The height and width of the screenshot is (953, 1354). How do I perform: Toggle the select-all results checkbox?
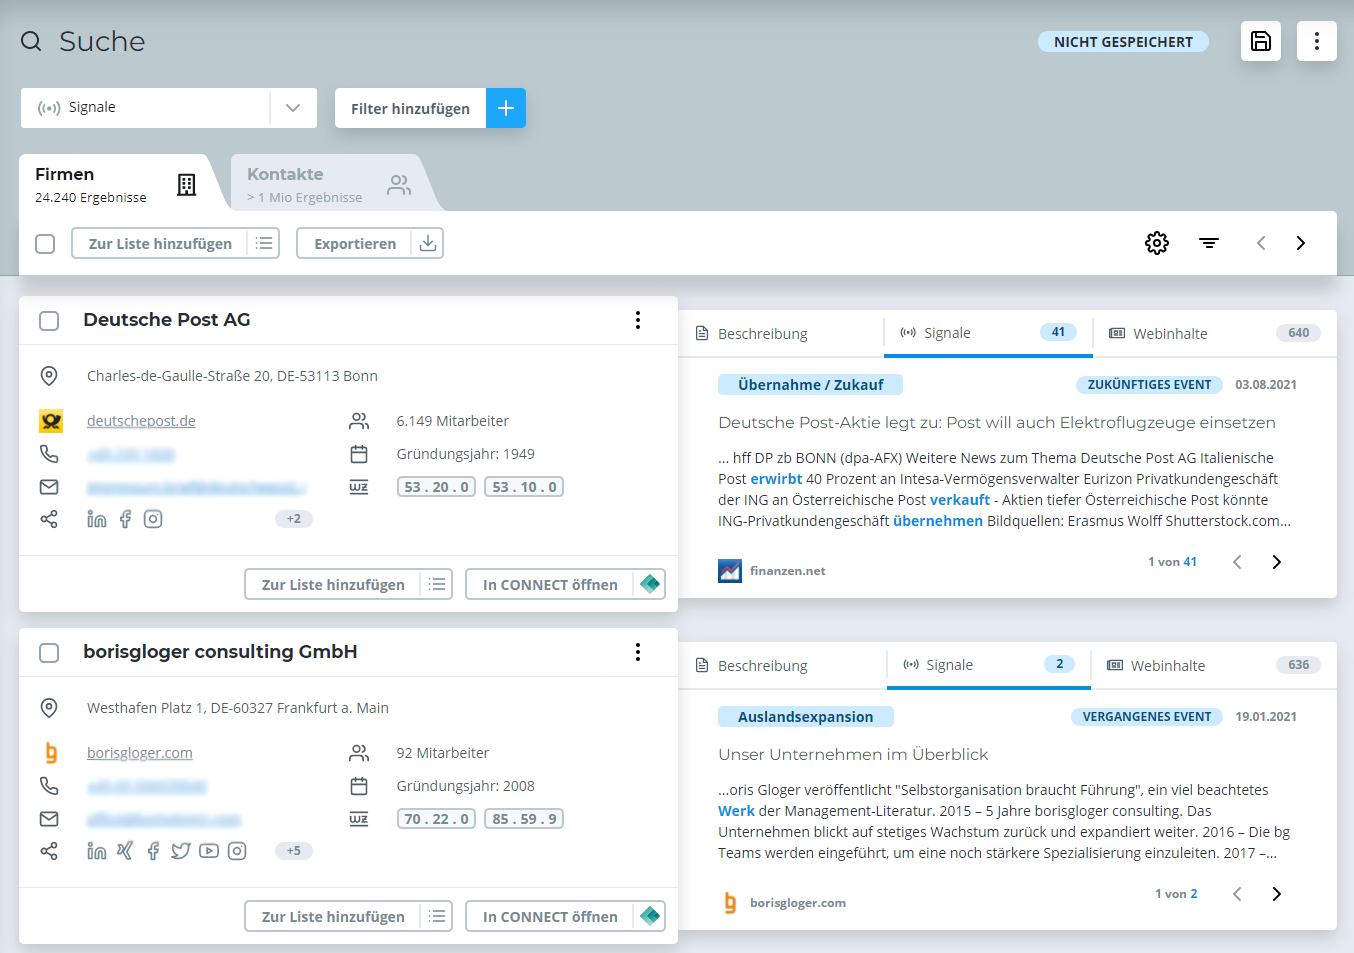click(45, 244)
